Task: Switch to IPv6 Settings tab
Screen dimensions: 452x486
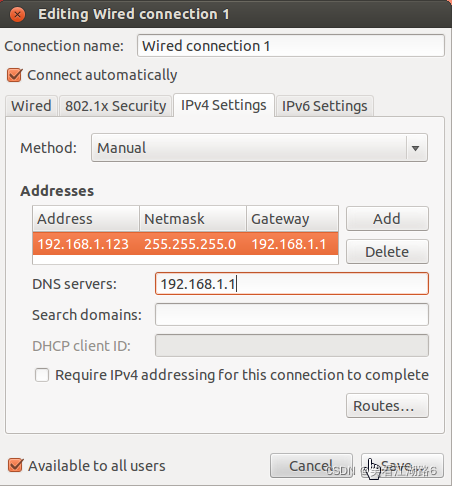Action: (x=325, y=106)
